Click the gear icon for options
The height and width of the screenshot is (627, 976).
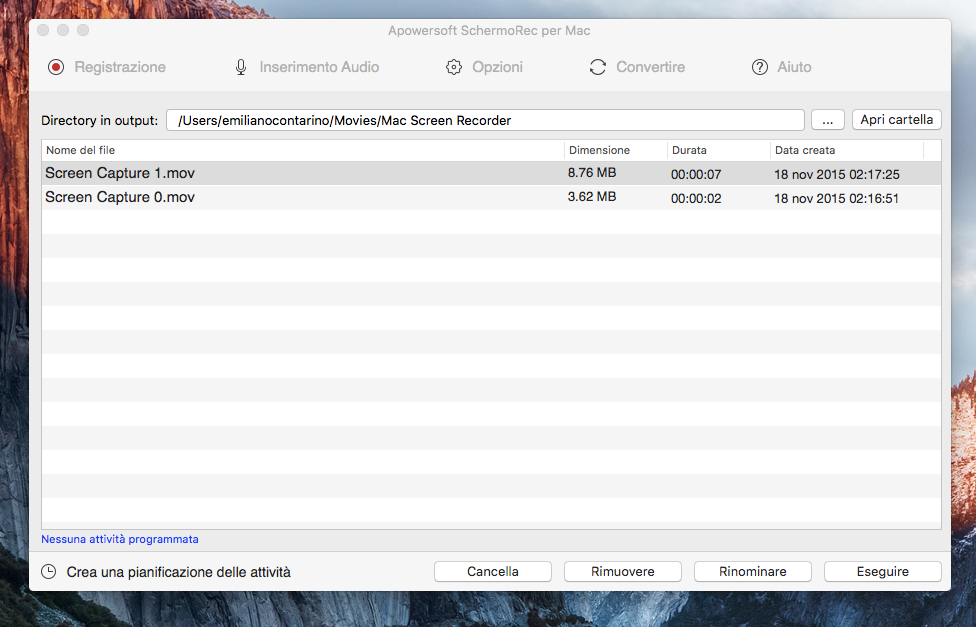pyautogui.click(x=454, y=67)
